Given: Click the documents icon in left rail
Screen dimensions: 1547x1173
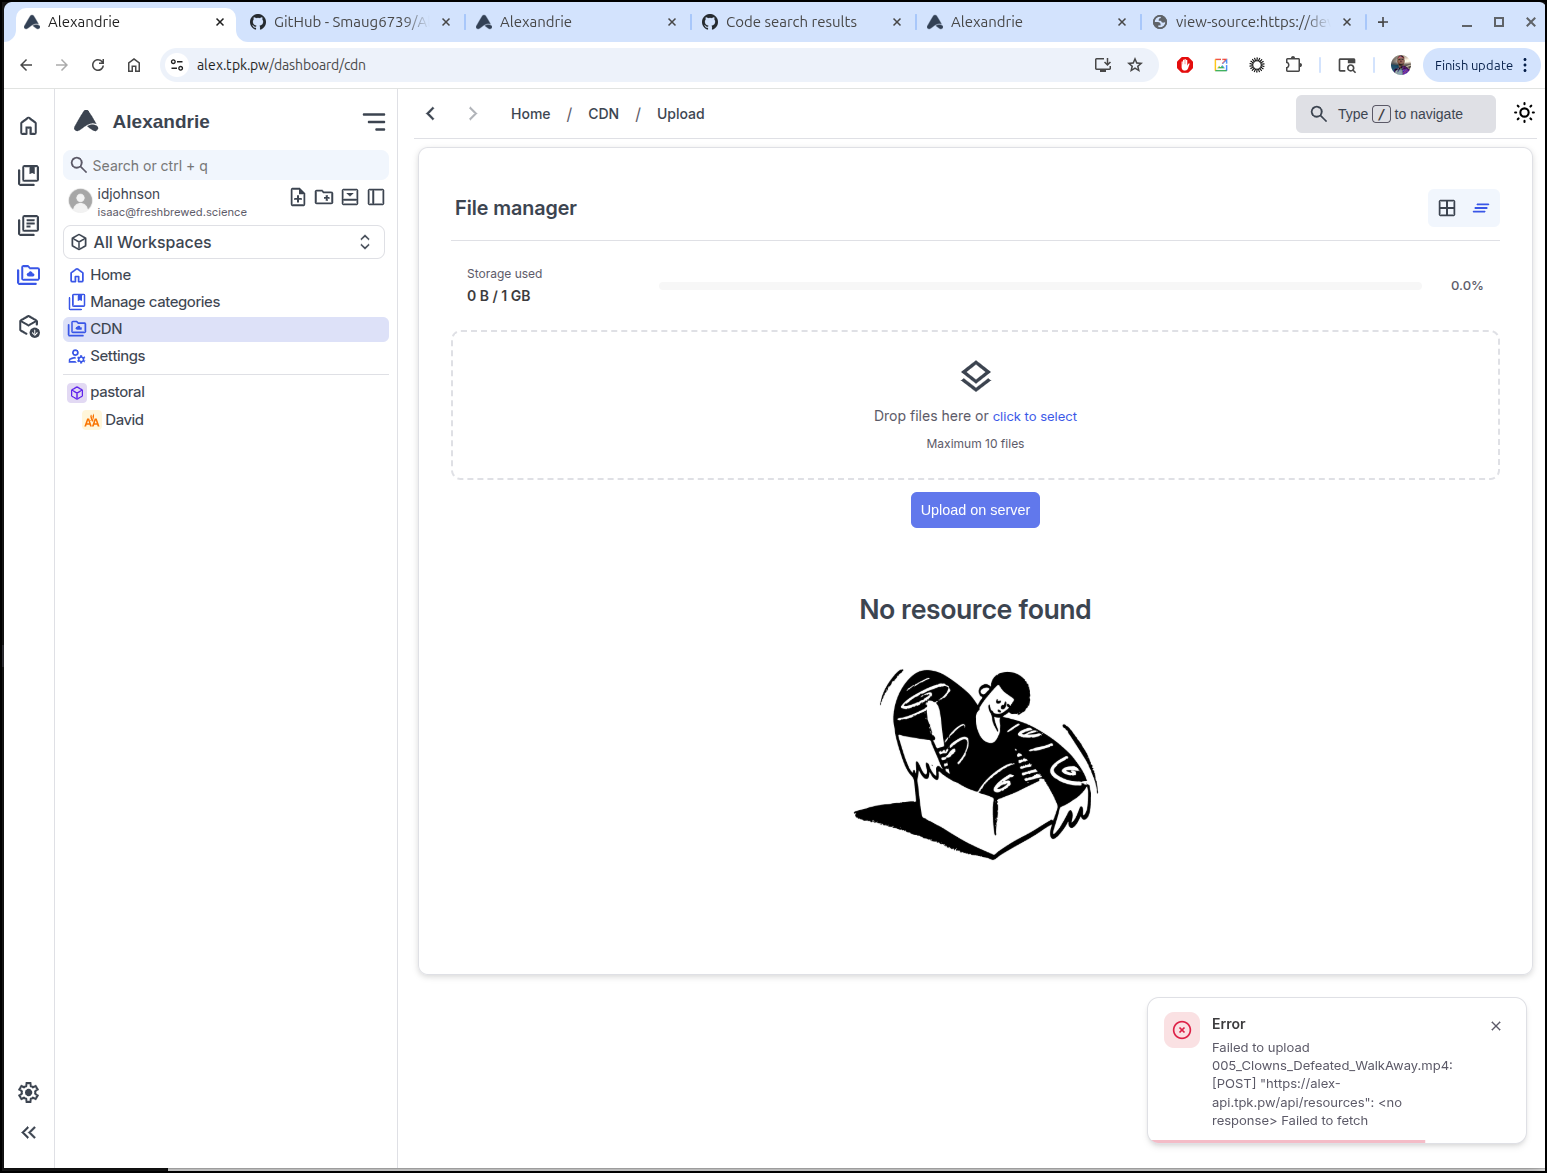Looking at the screenshot, I should [29, 225].
